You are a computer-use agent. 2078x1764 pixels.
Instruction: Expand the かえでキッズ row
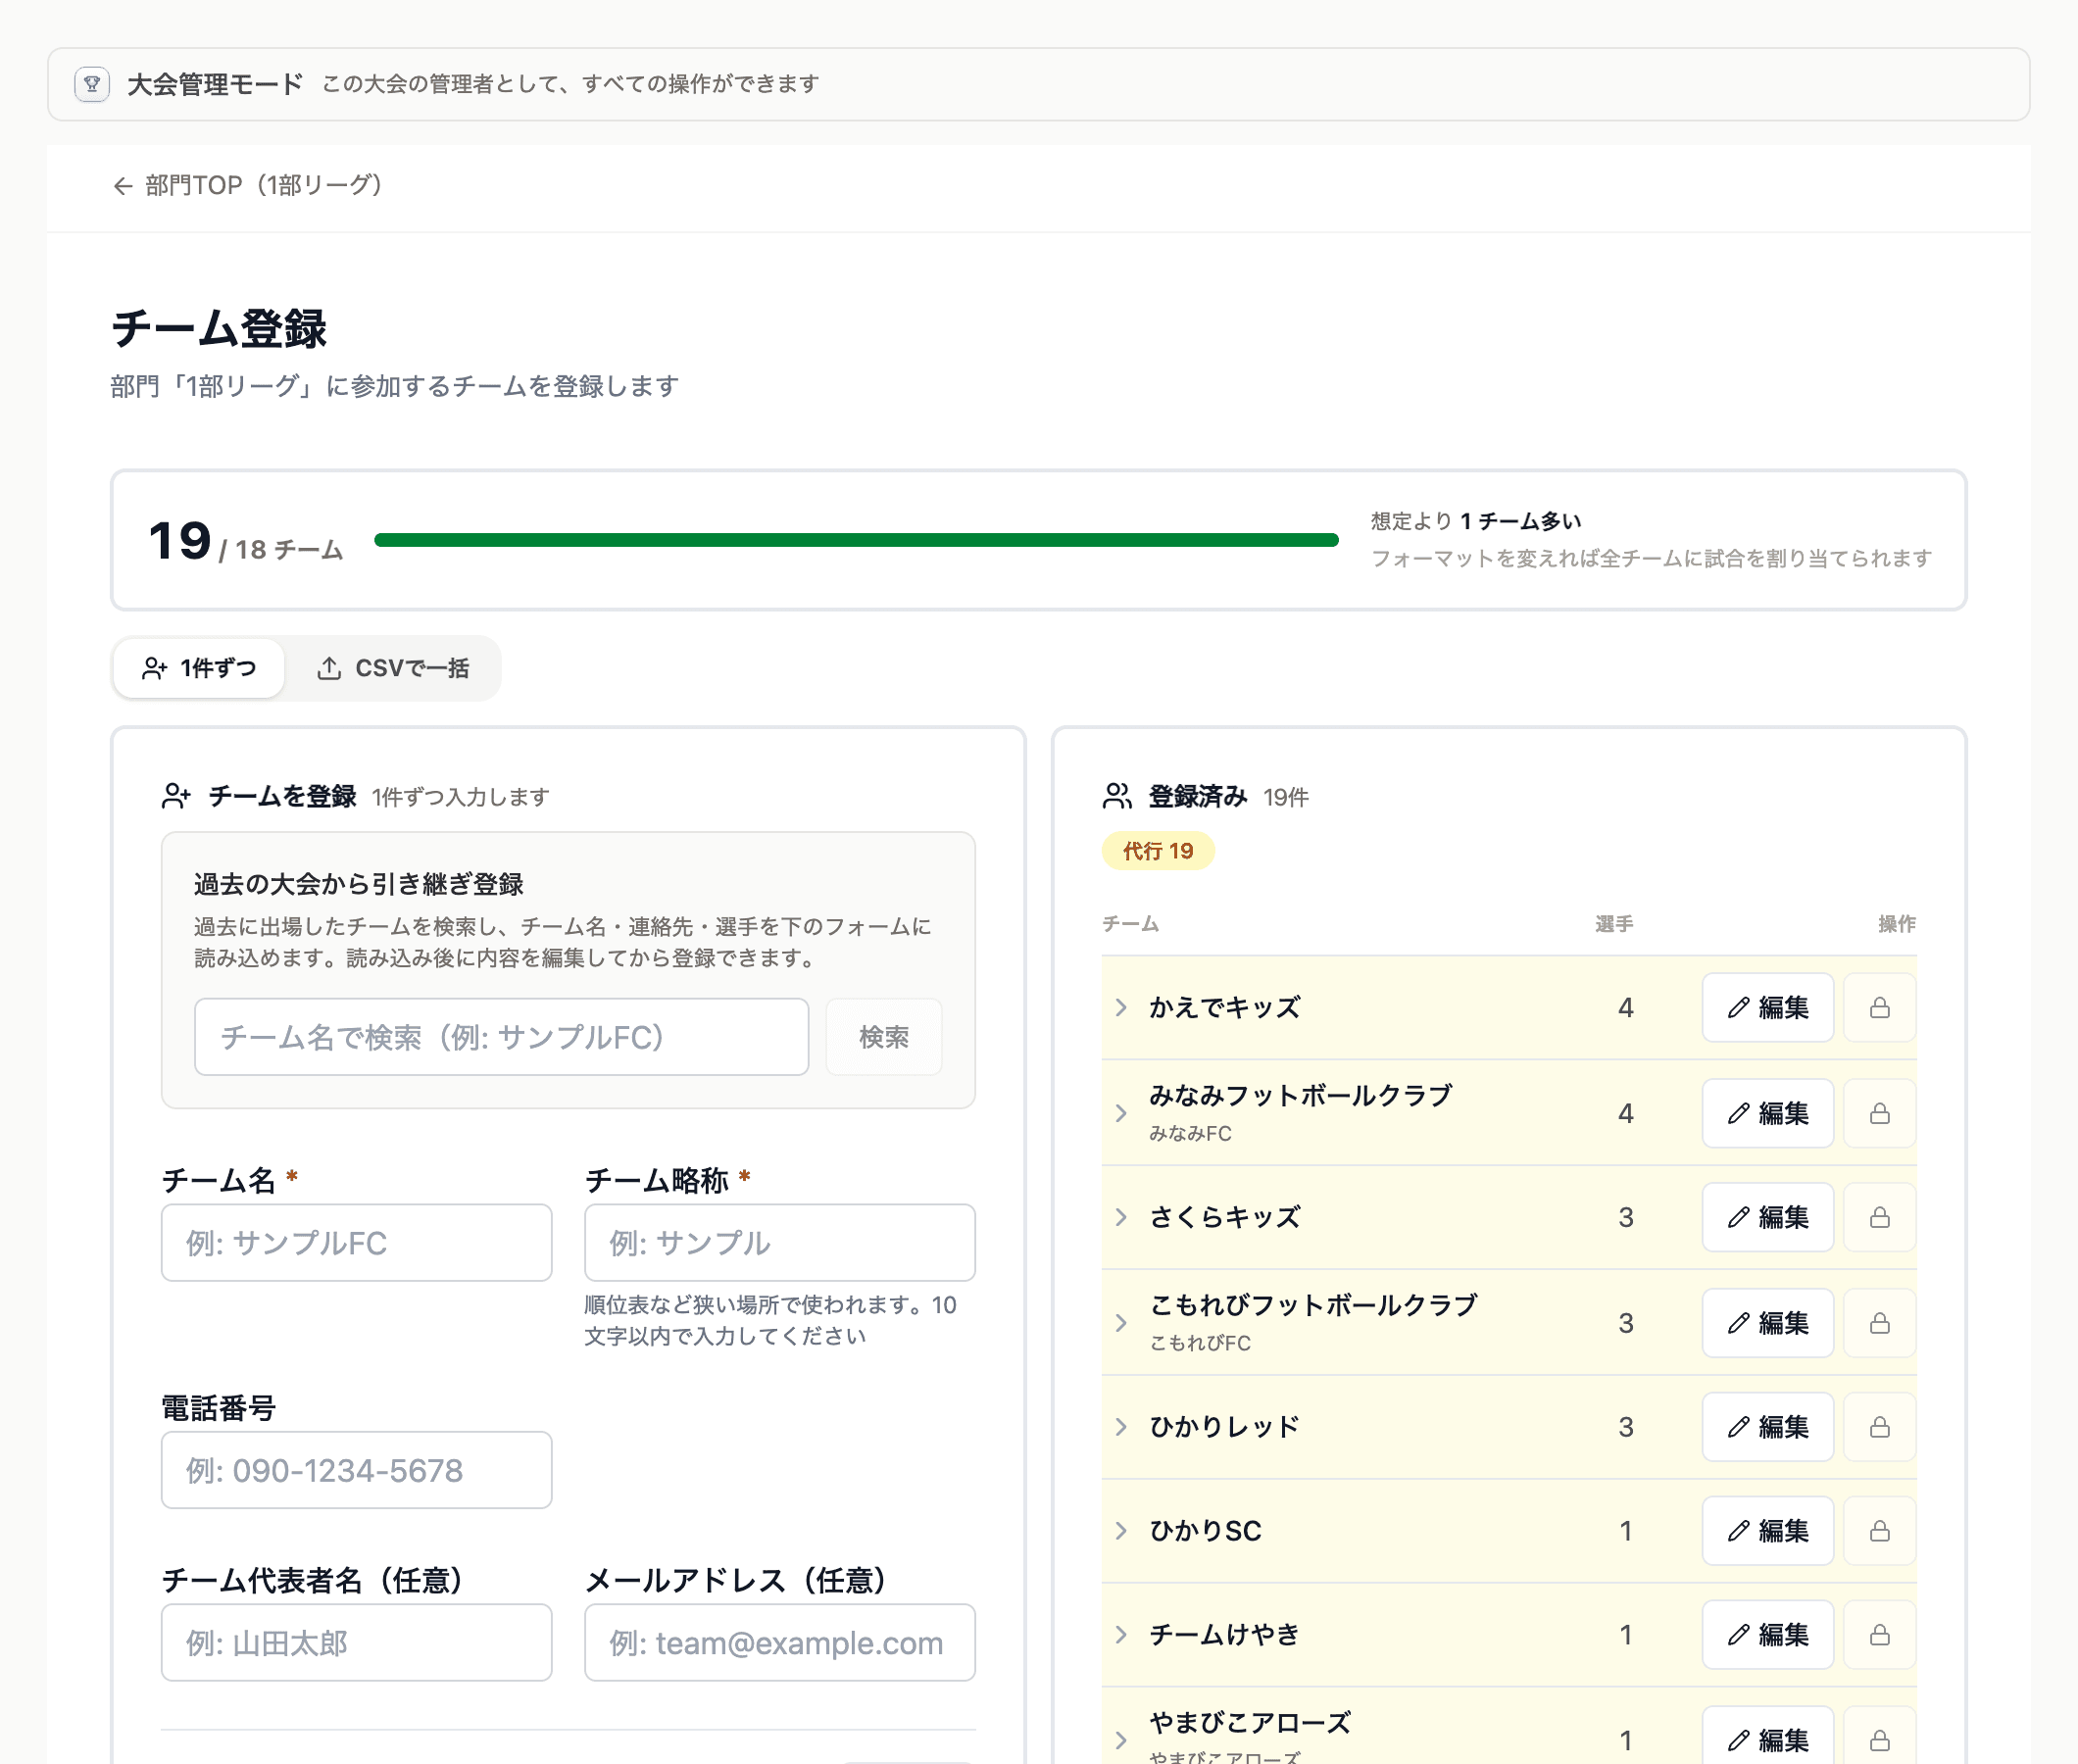(x=1121, y=1007)
